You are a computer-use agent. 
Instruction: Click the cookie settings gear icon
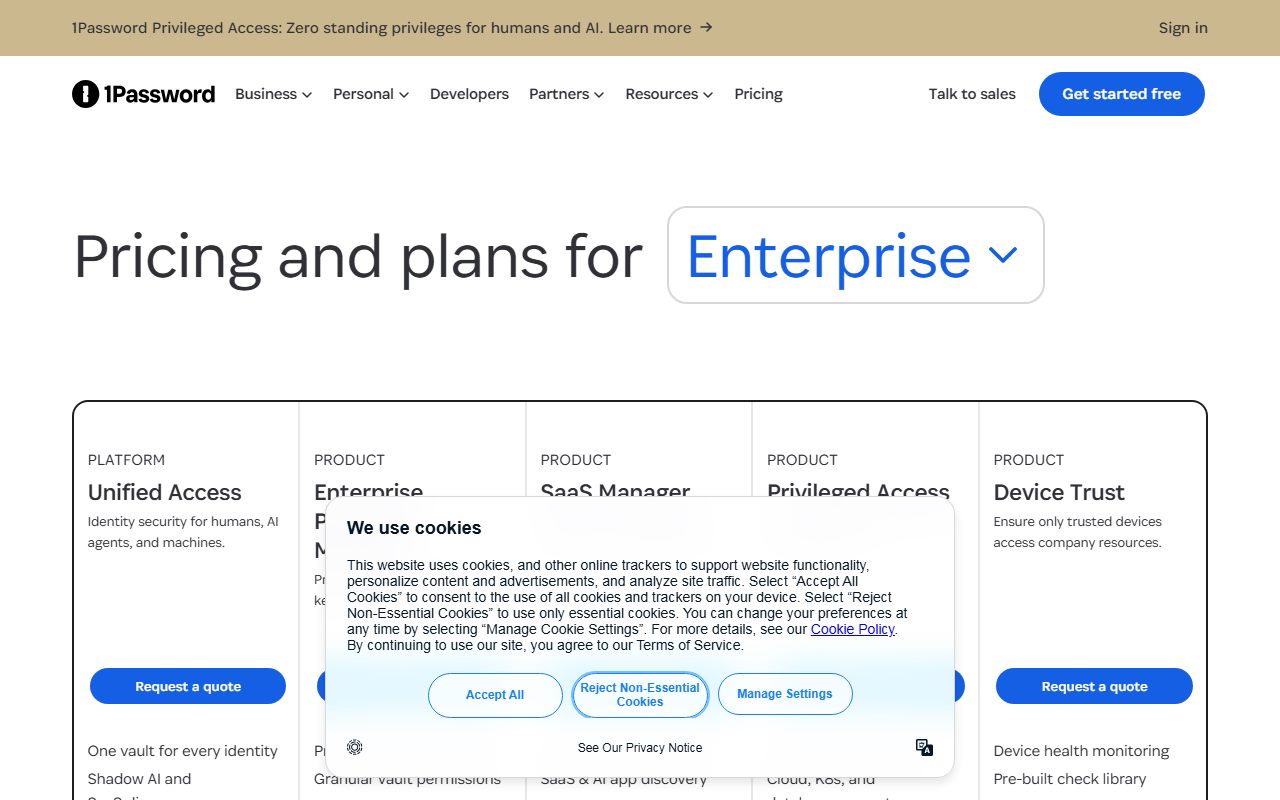click(x=355, y=747)
